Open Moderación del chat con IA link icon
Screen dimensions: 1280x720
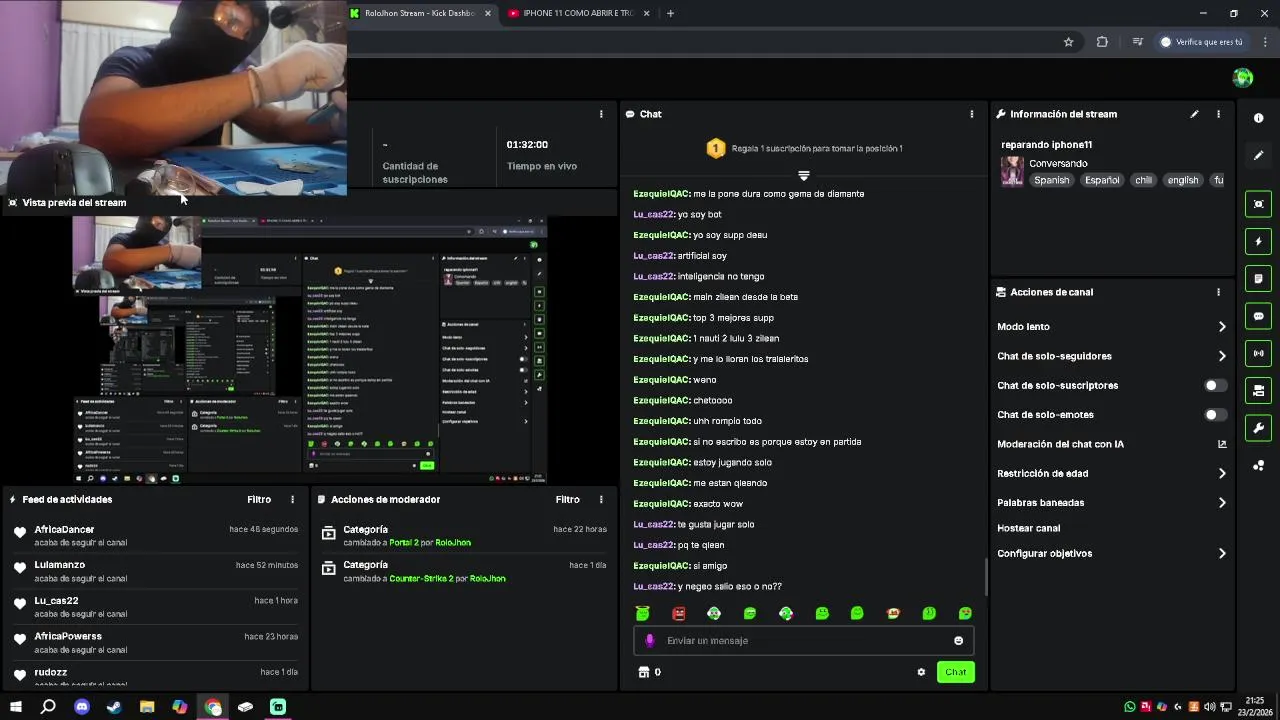[x=1222, y=444]
